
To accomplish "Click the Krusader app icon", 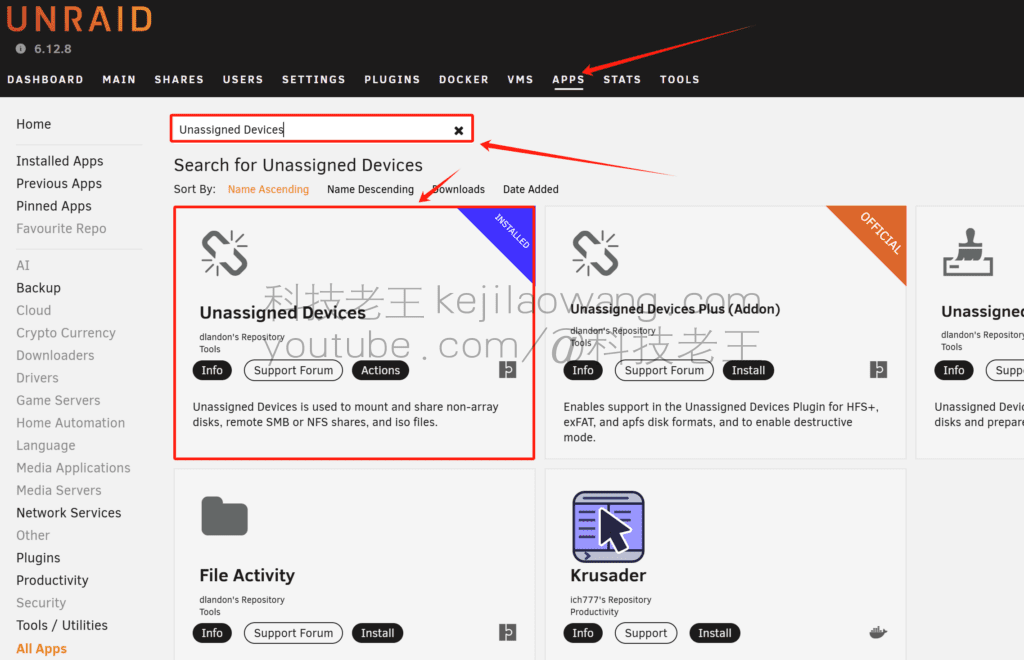I will (608, 527).
